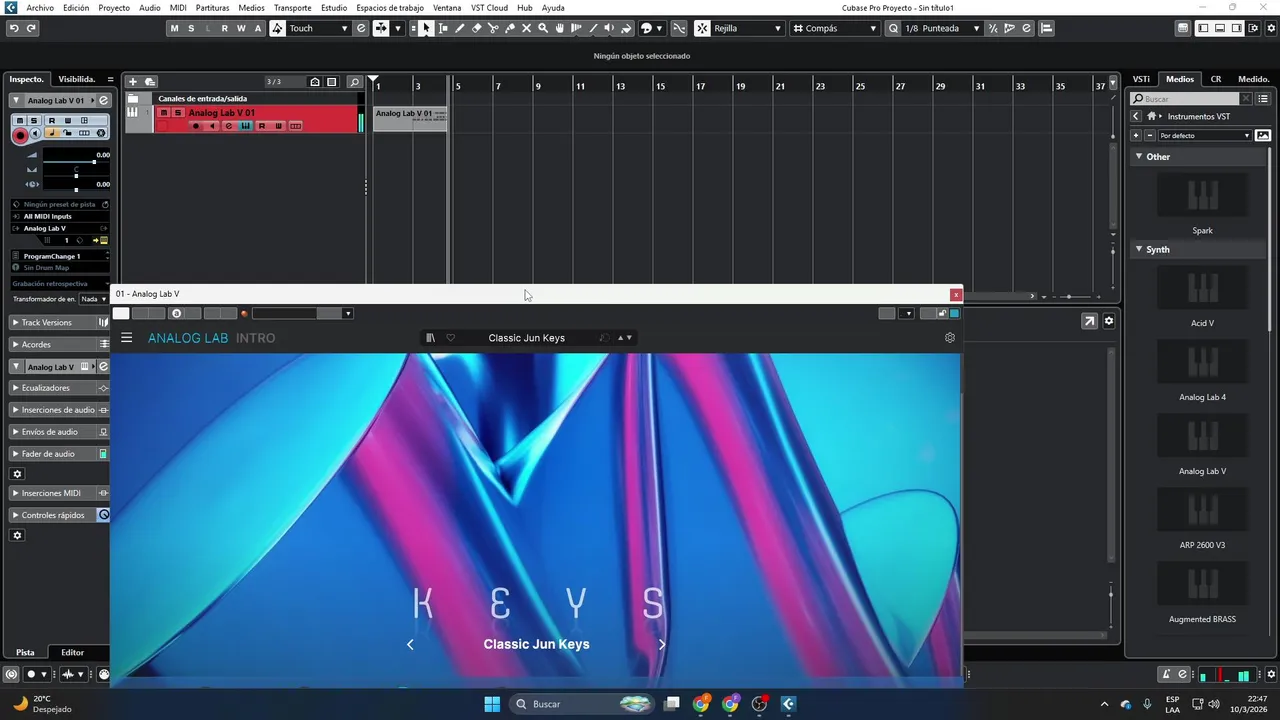Toggle global Solo (S) in toolbar
The width and height of the screenshot is (1280, 720).
pos(191,28)
